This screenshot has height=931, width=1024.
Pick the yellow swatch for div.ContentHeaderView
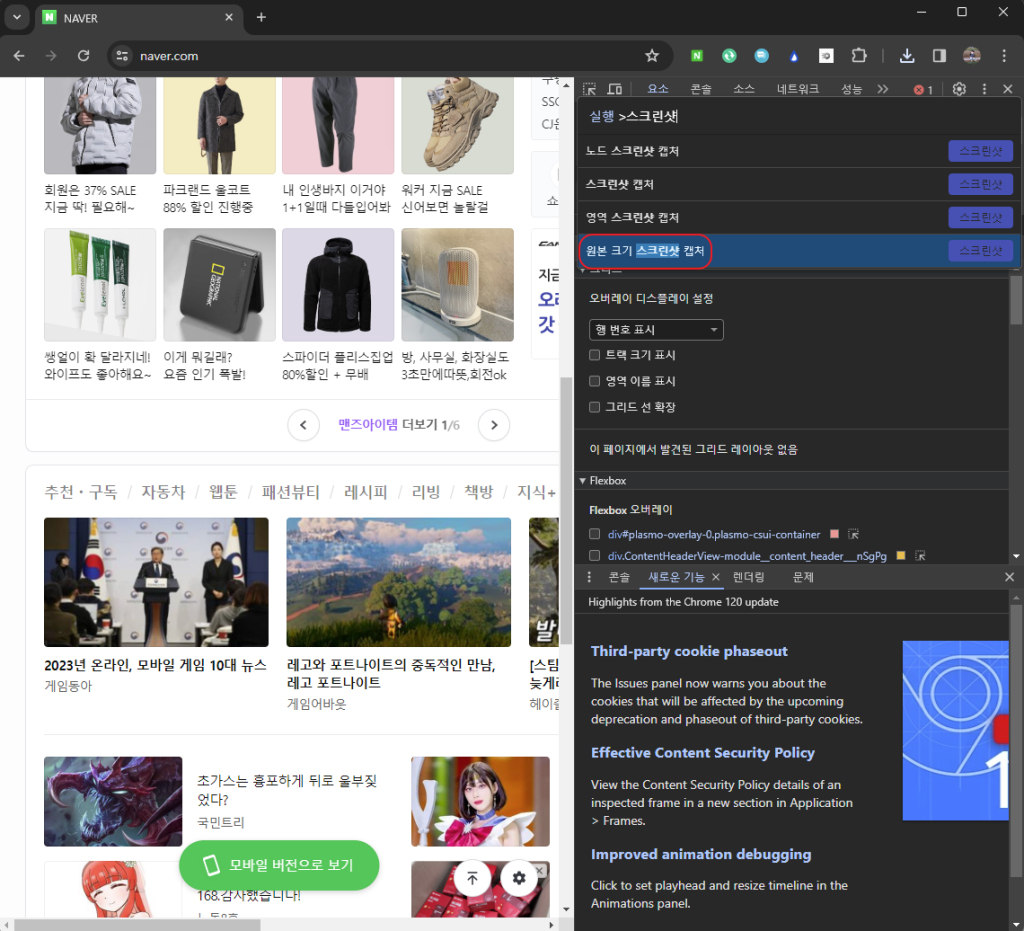[901, 556]
